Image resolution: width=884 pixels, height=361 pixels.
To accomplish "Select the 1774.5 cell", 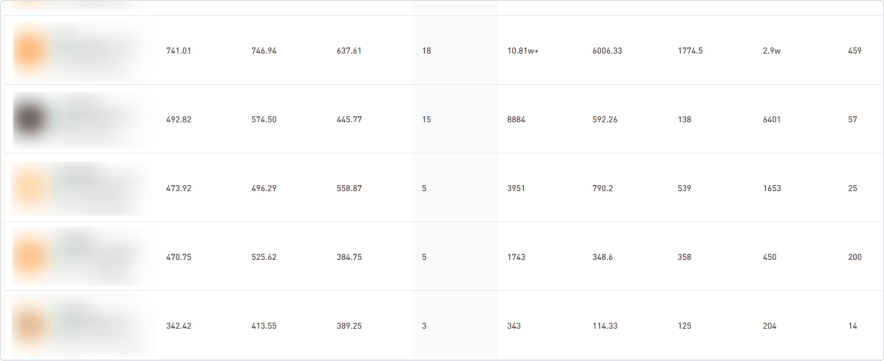I will (x=690, y=51).
